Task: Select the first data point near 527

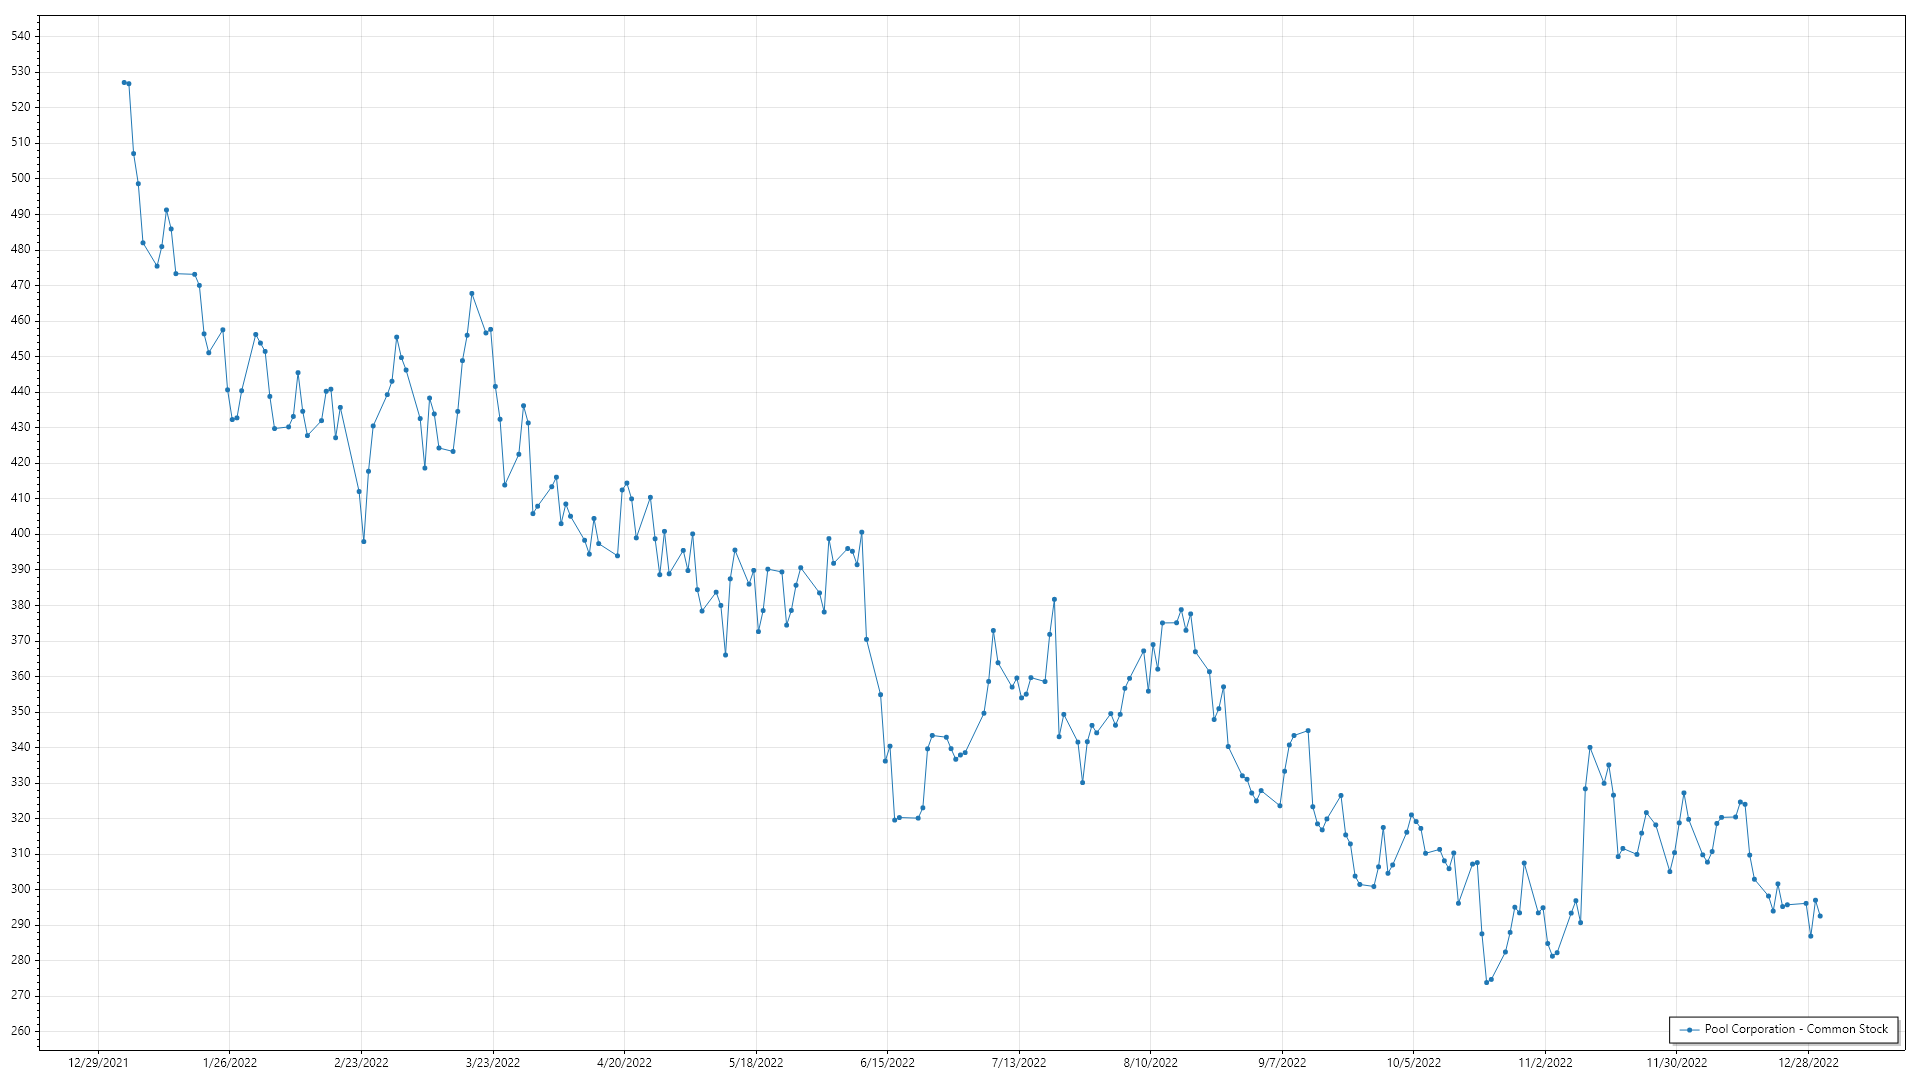Action: click(x=124, y=83)
